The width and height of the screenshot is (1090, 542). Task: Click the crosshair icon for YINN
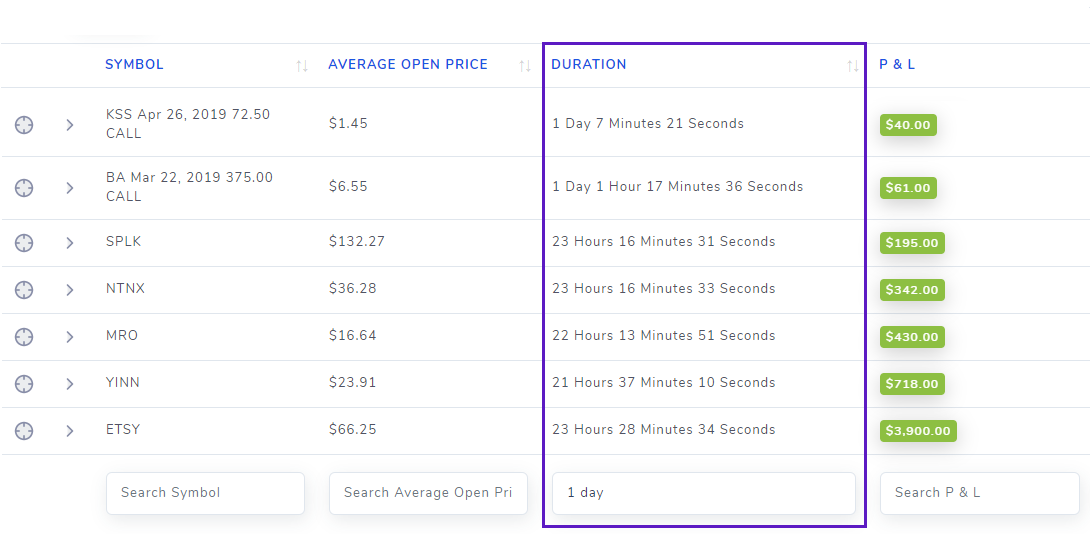24,384
